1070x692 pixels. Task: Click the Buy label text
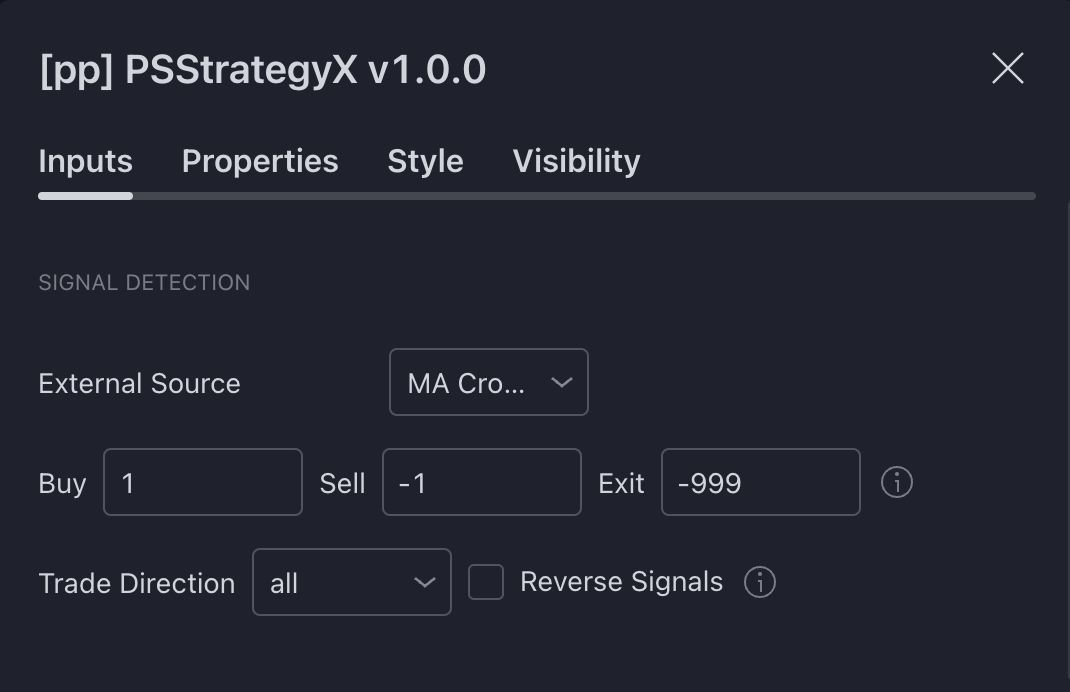click(x=62, y=484)
